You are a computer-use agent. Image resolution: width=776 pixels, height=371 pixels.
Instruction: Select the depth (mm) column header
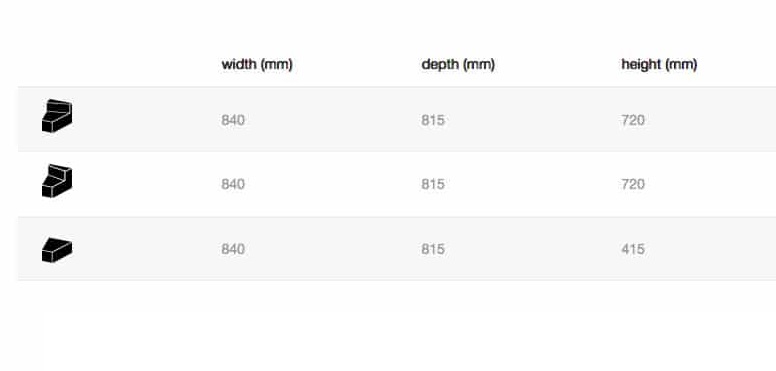click(458, 64)
